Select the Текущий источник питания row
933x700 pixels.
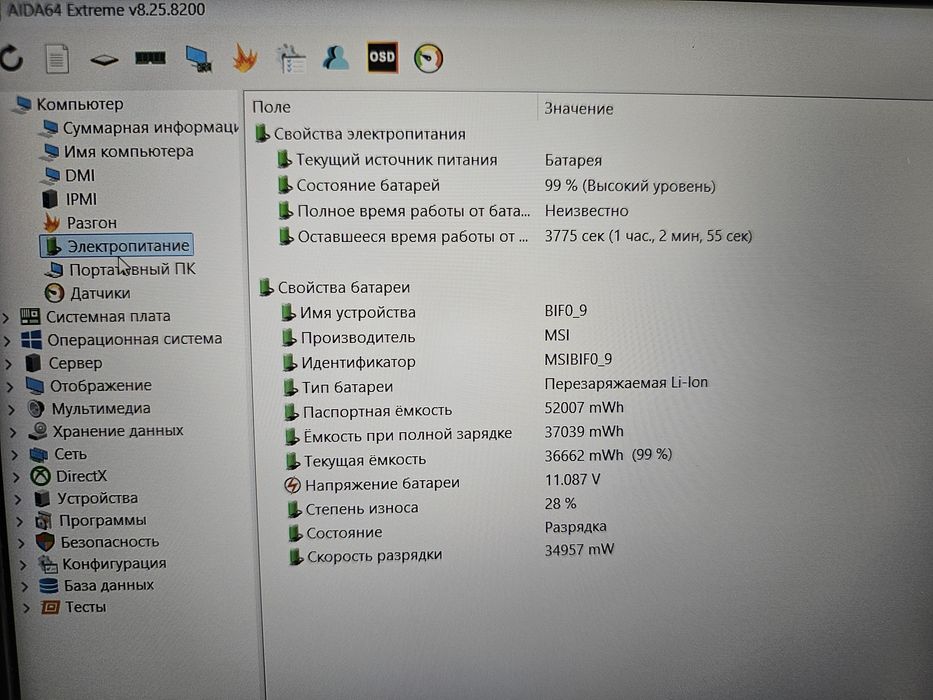click(397, 160)
